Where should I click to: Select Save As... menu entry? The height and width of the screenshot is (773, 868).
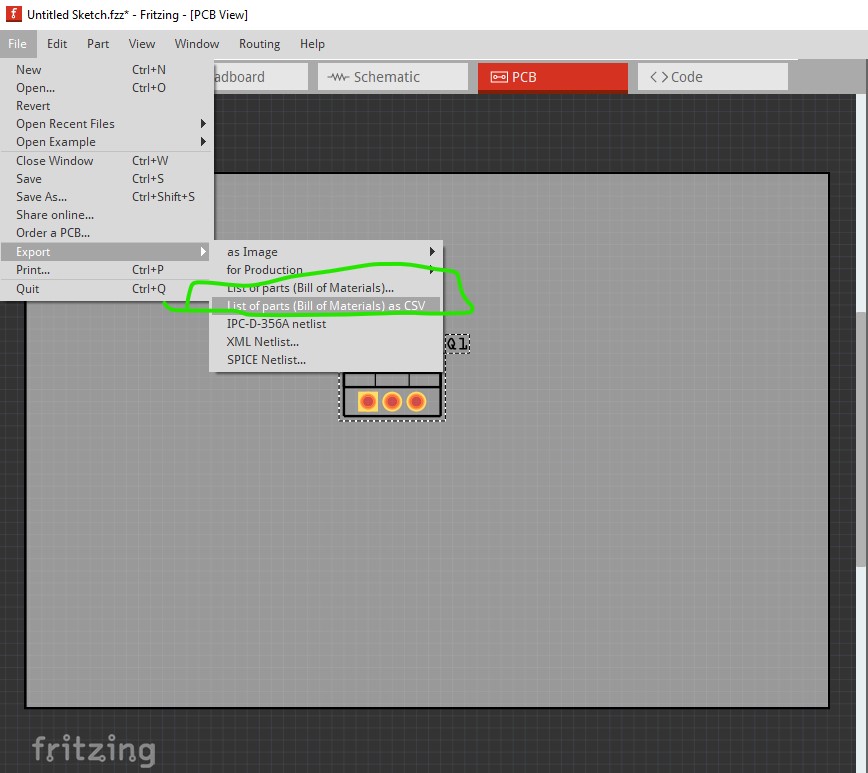106,197
